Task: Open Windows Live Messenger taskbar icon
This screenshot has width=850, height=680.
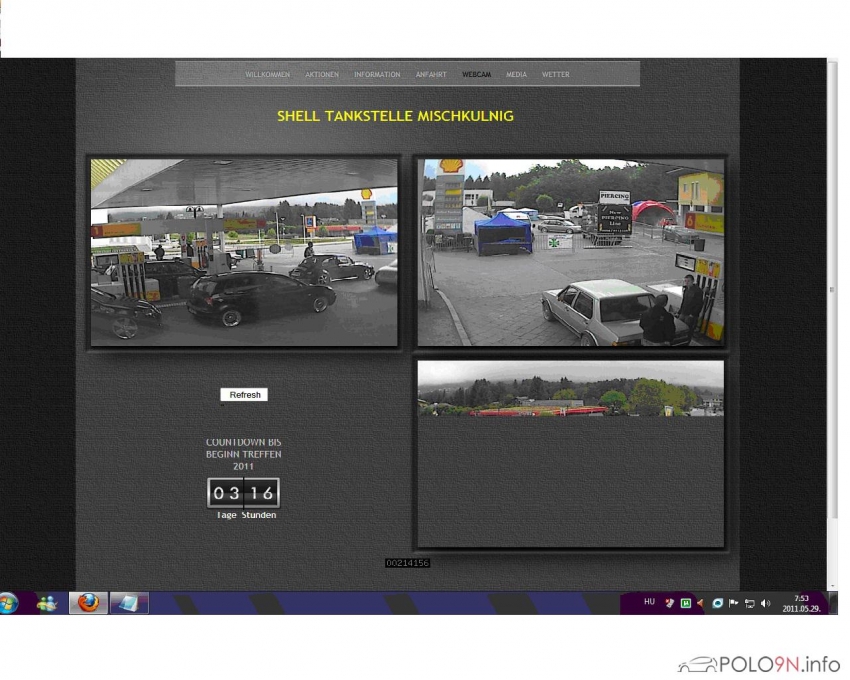Action: click(47, 603)
